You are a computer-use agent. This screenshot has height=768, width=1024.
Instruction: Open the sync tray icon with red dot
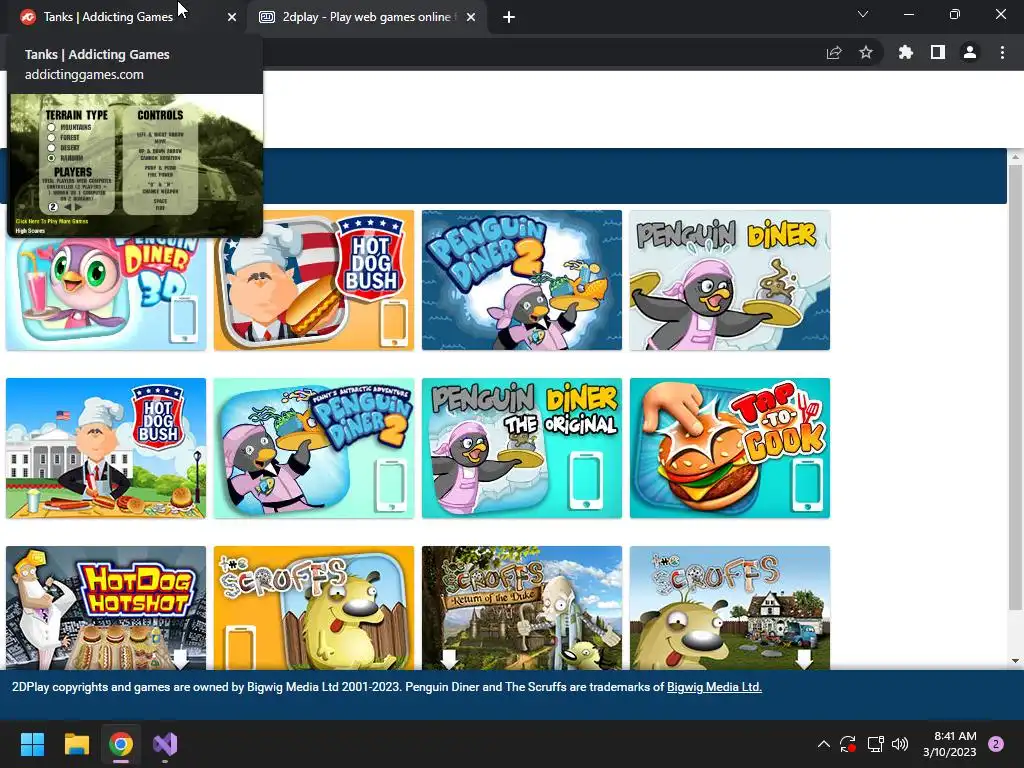click(x=848, y=744)
